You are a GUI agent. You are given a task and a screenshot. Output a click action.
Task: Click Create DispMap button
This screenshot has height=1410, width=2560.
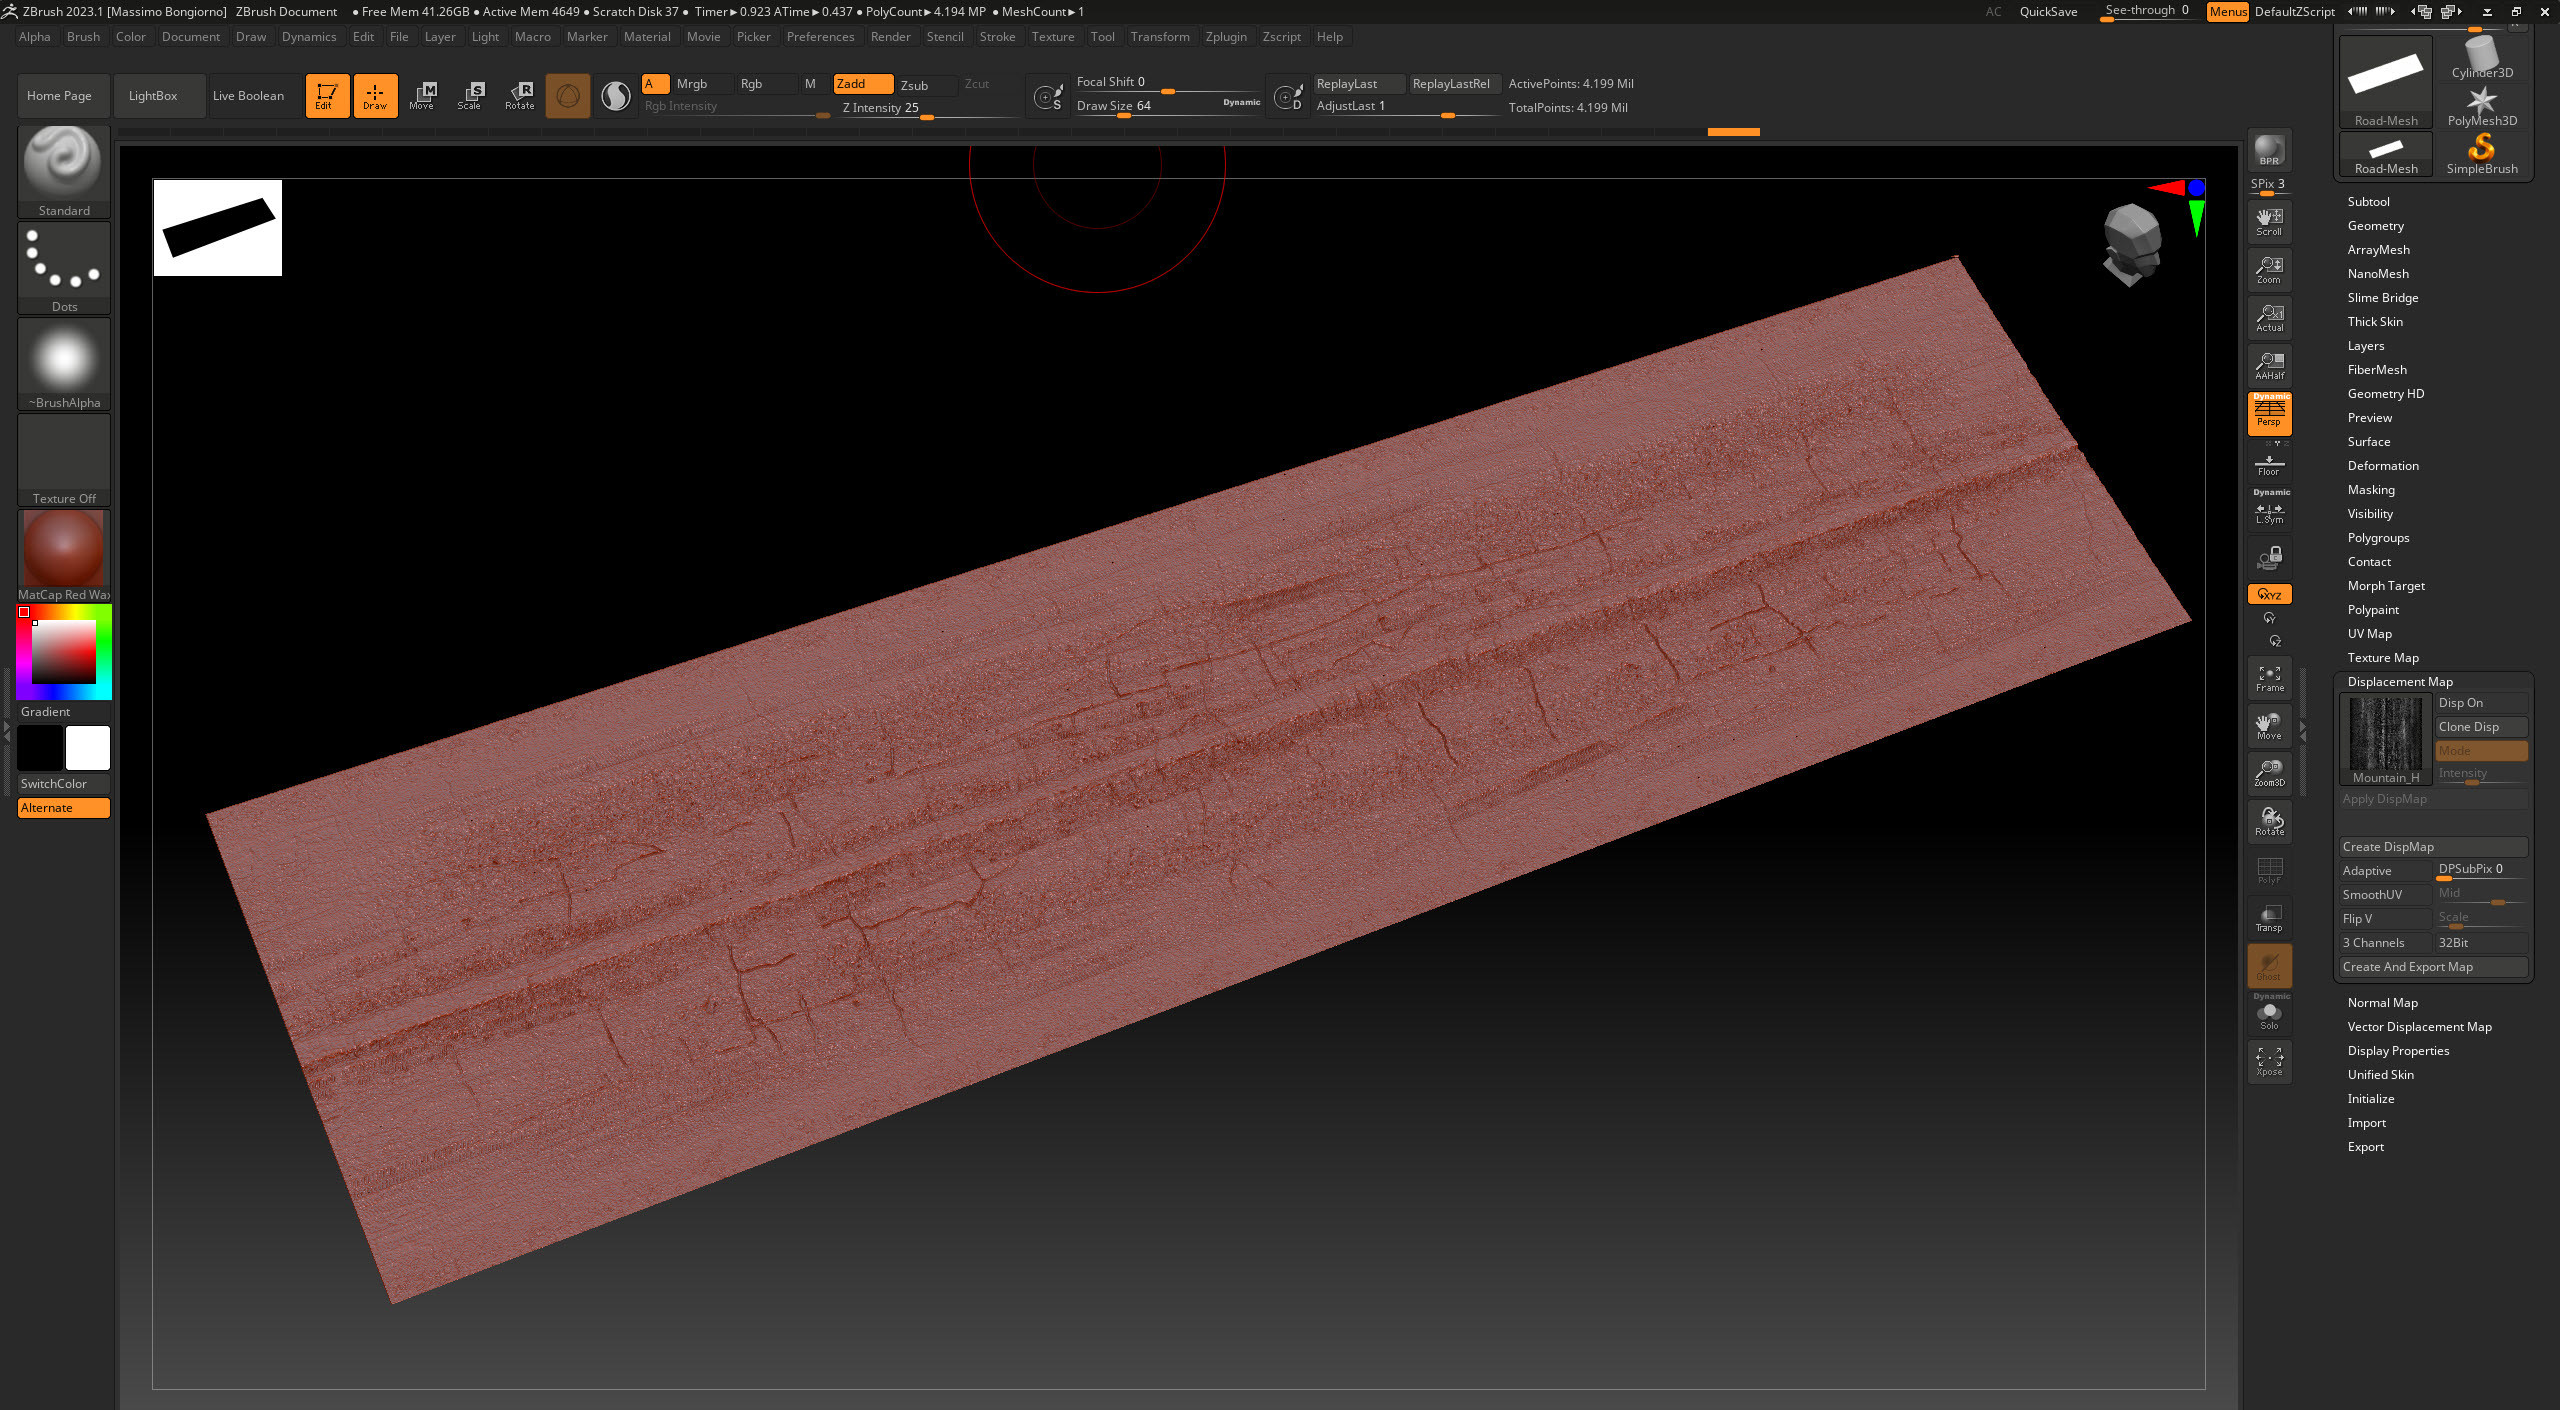(x=2433, y=847)
